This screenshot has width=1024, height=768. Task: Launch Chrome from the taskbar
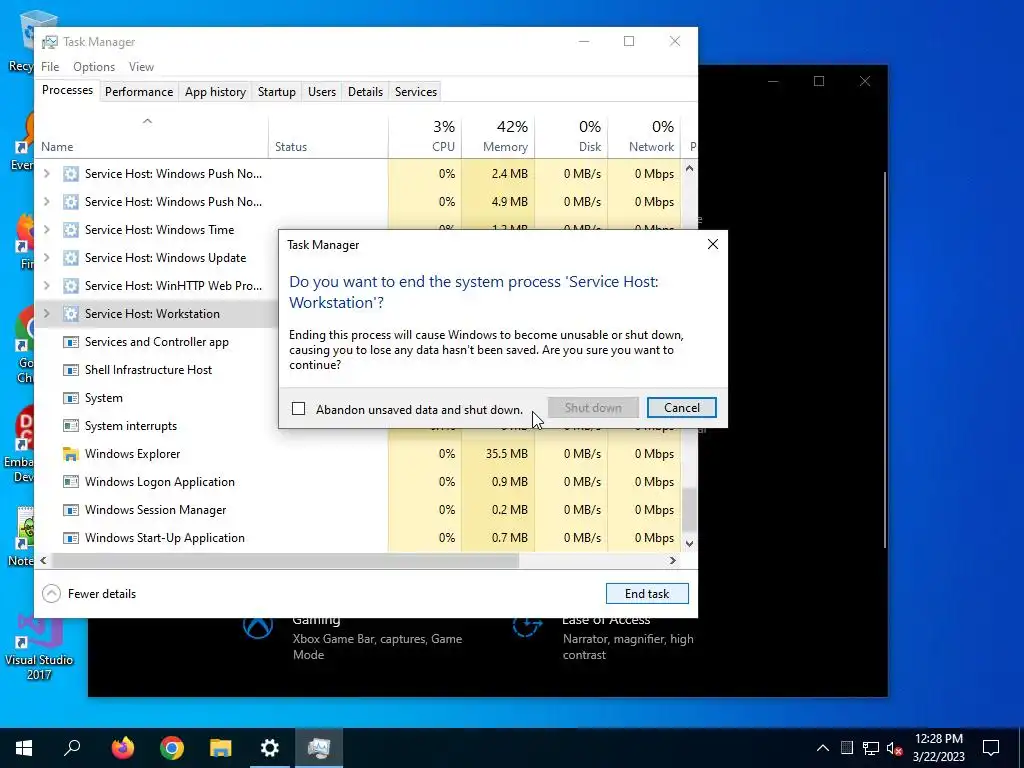click(172, 748)
